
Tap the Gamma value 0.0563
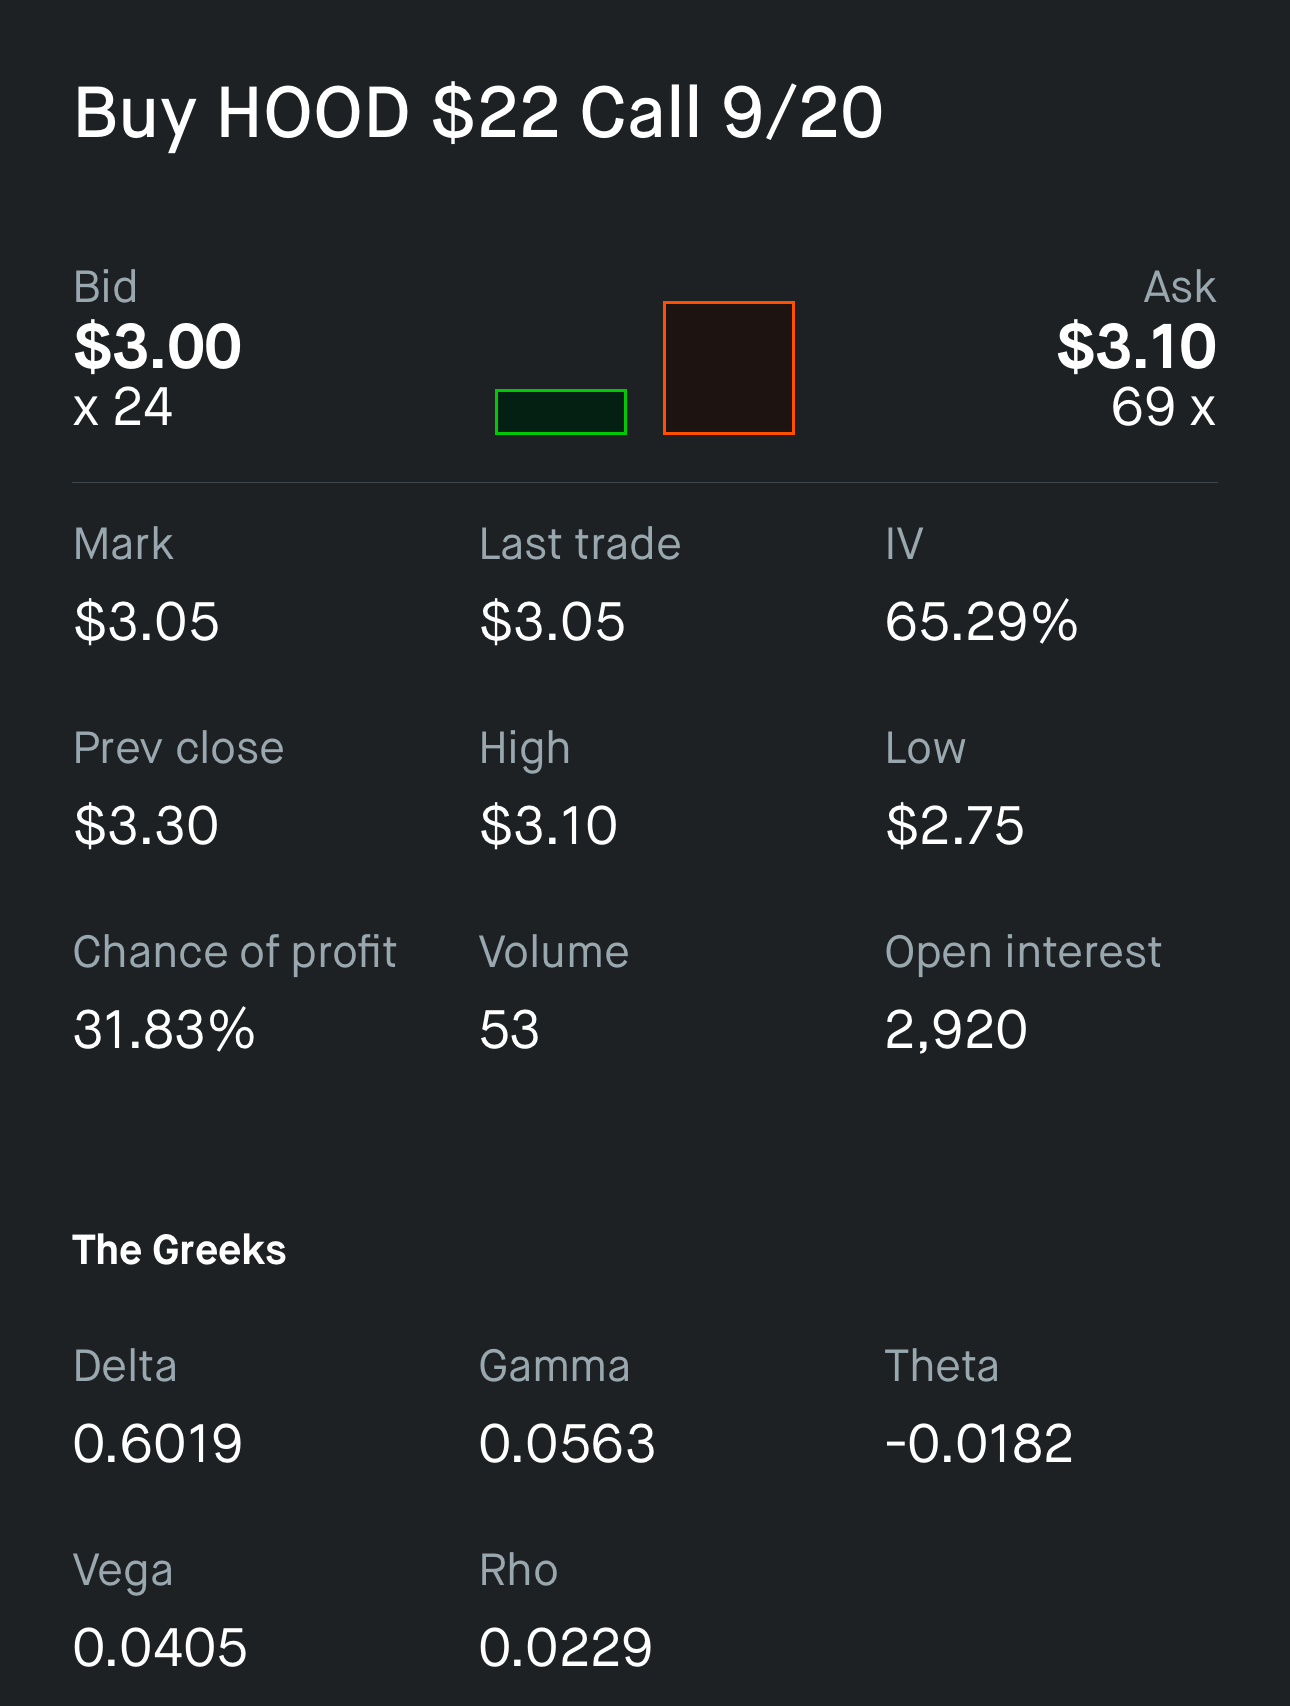click(567, 1444)
